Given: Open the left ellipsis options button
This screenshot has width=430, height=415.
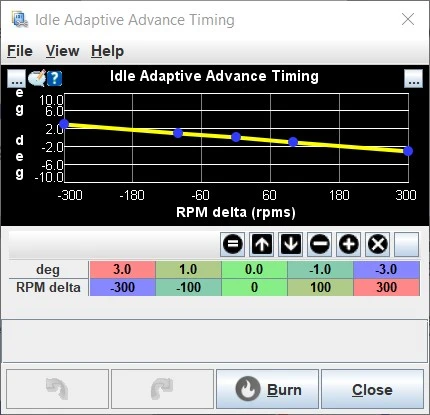Looking at the screenshot, I should coord(16,78).
